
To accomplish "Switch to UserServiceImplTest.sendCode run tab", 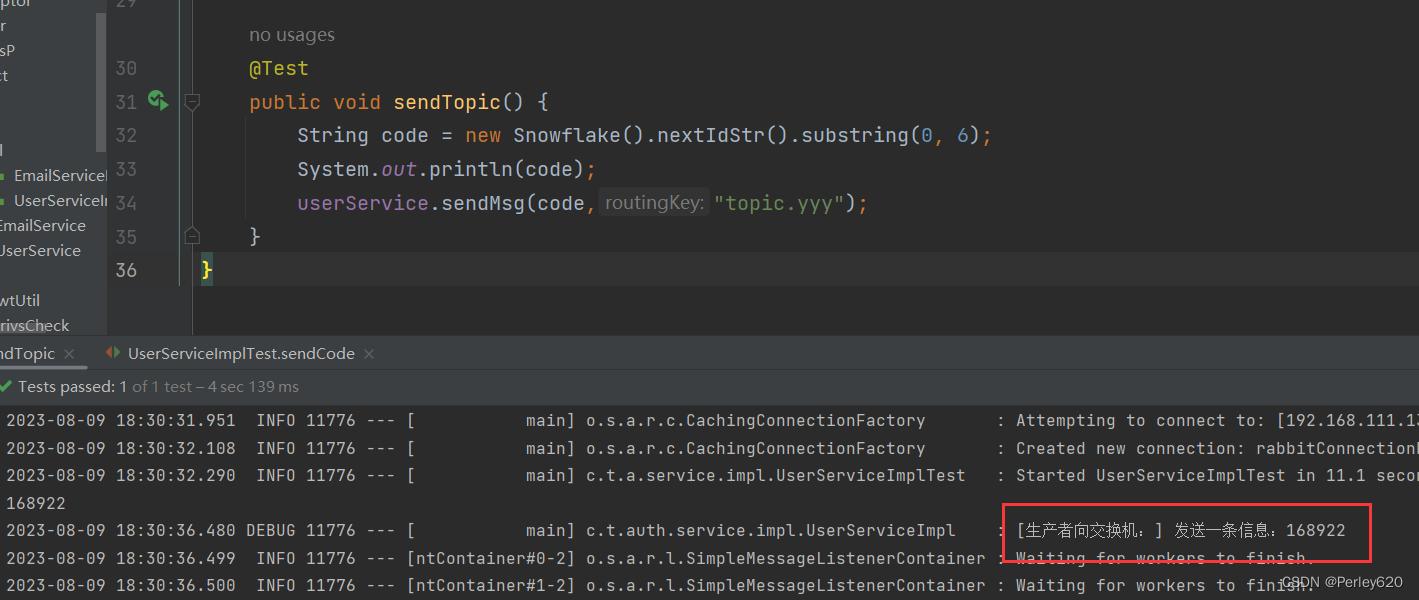I will coord(241,354).
